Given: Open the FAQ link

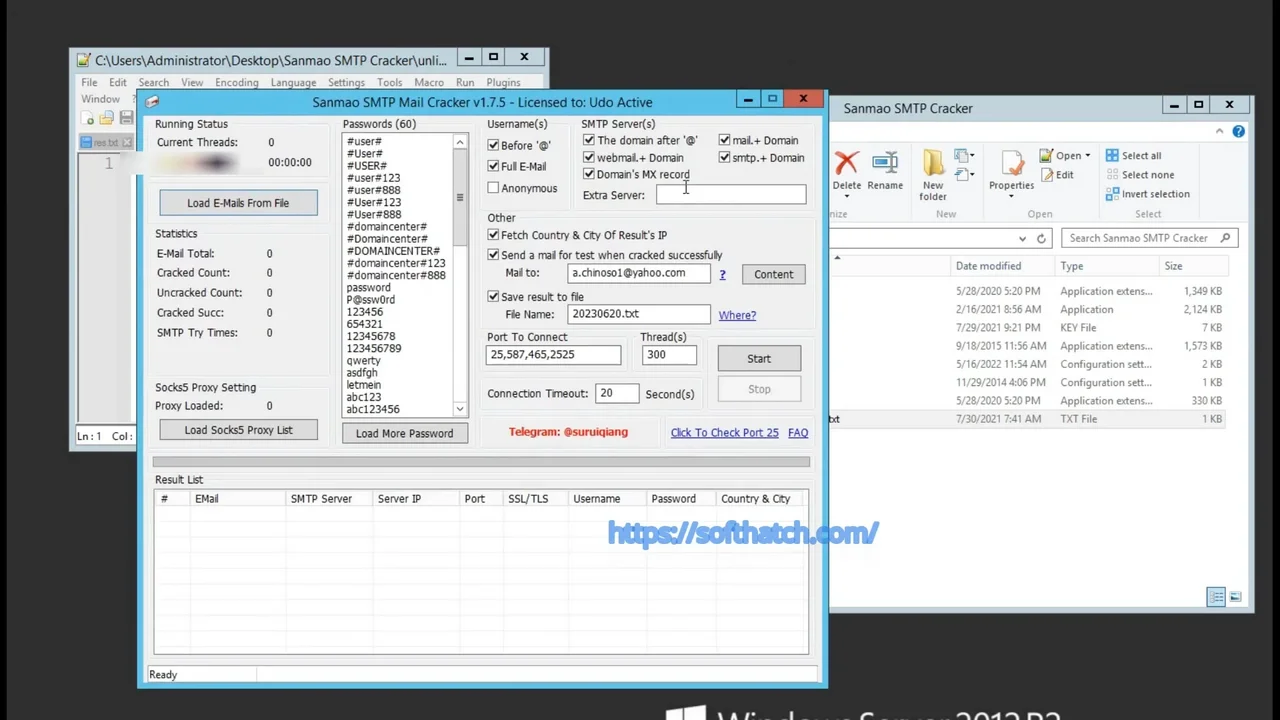Looking at the screenshot, I should [798, 432].
